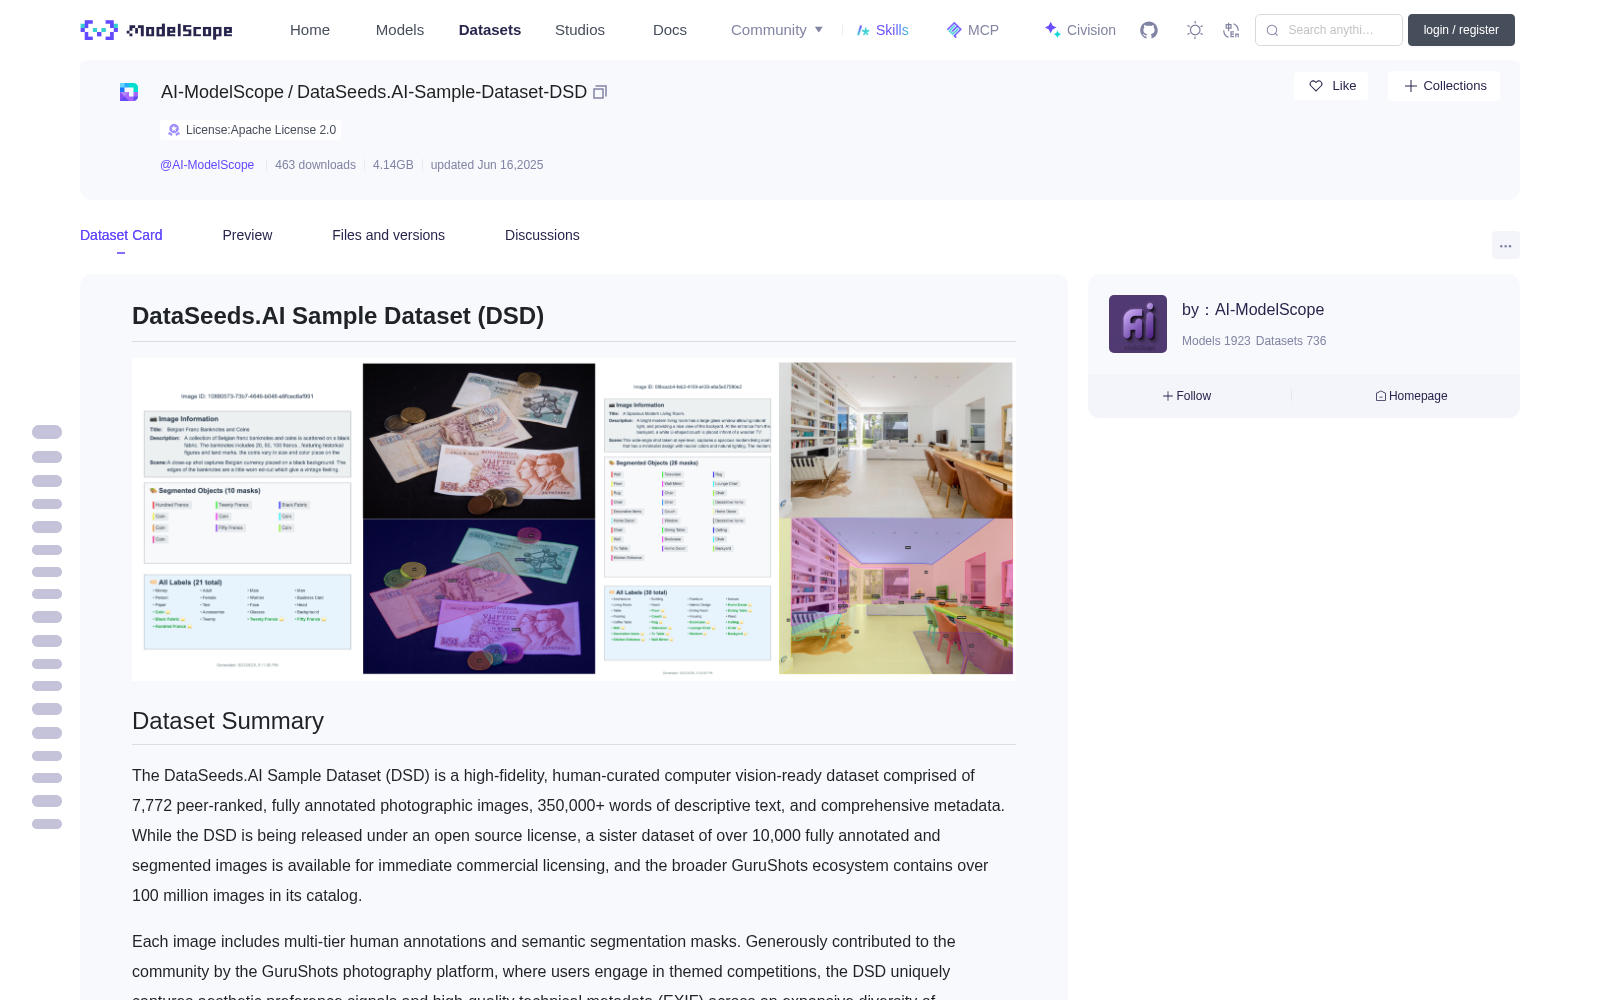Copy dataset name with the copy icon
1600x1000 pixels.
click(x=600, y=92)
